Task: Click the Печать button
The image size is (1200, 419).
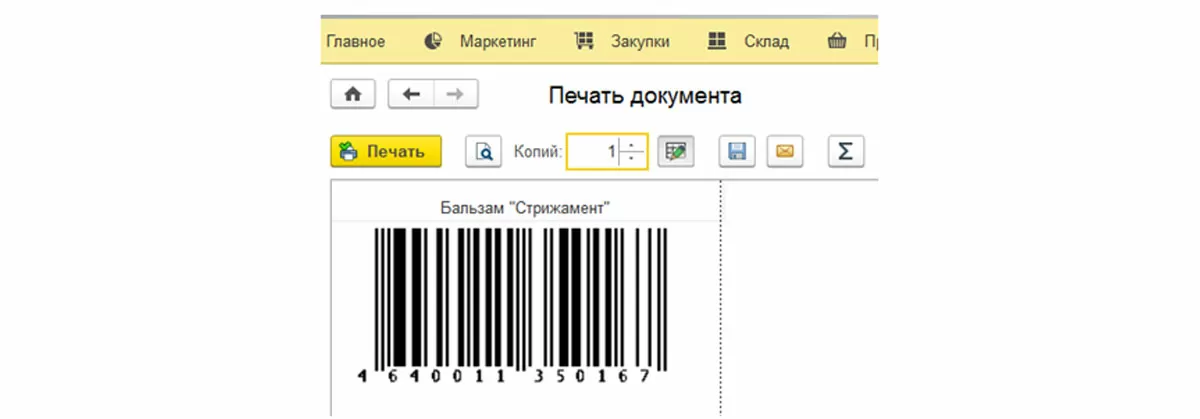Action: (x=385, y=152)
